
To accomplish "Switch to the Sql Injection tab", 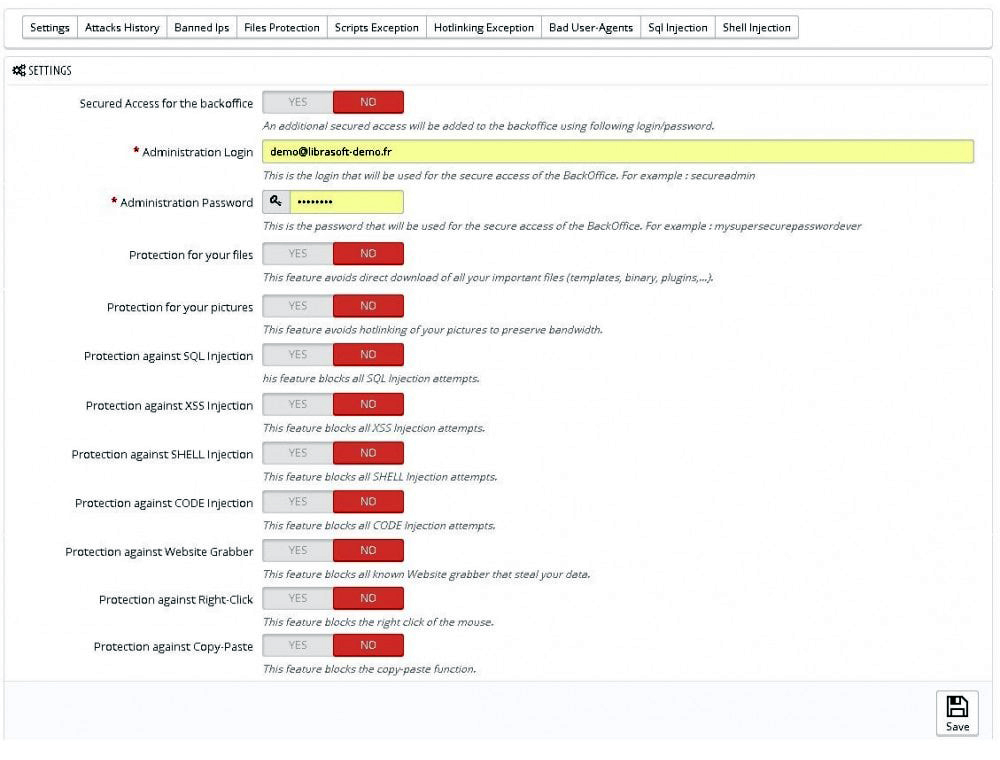I will click(x=677, y=27).
